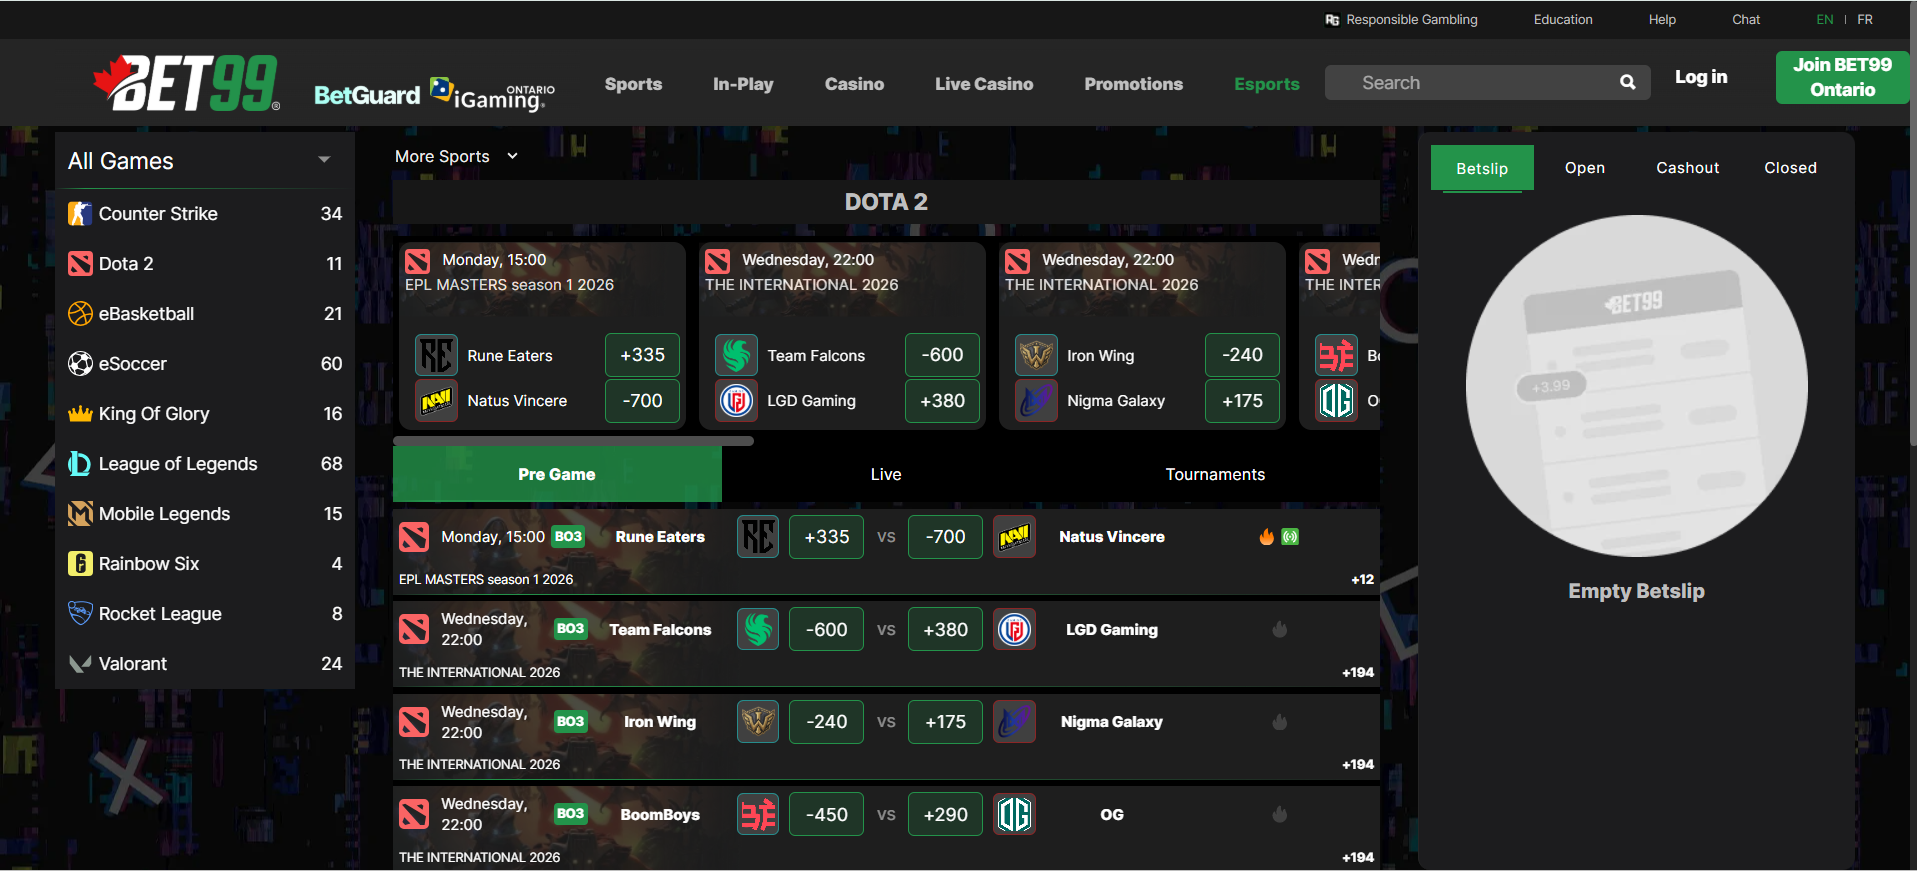Click the Rainbow Six icon
This screenshot has height=871, width=1917.
click(80, 564)
